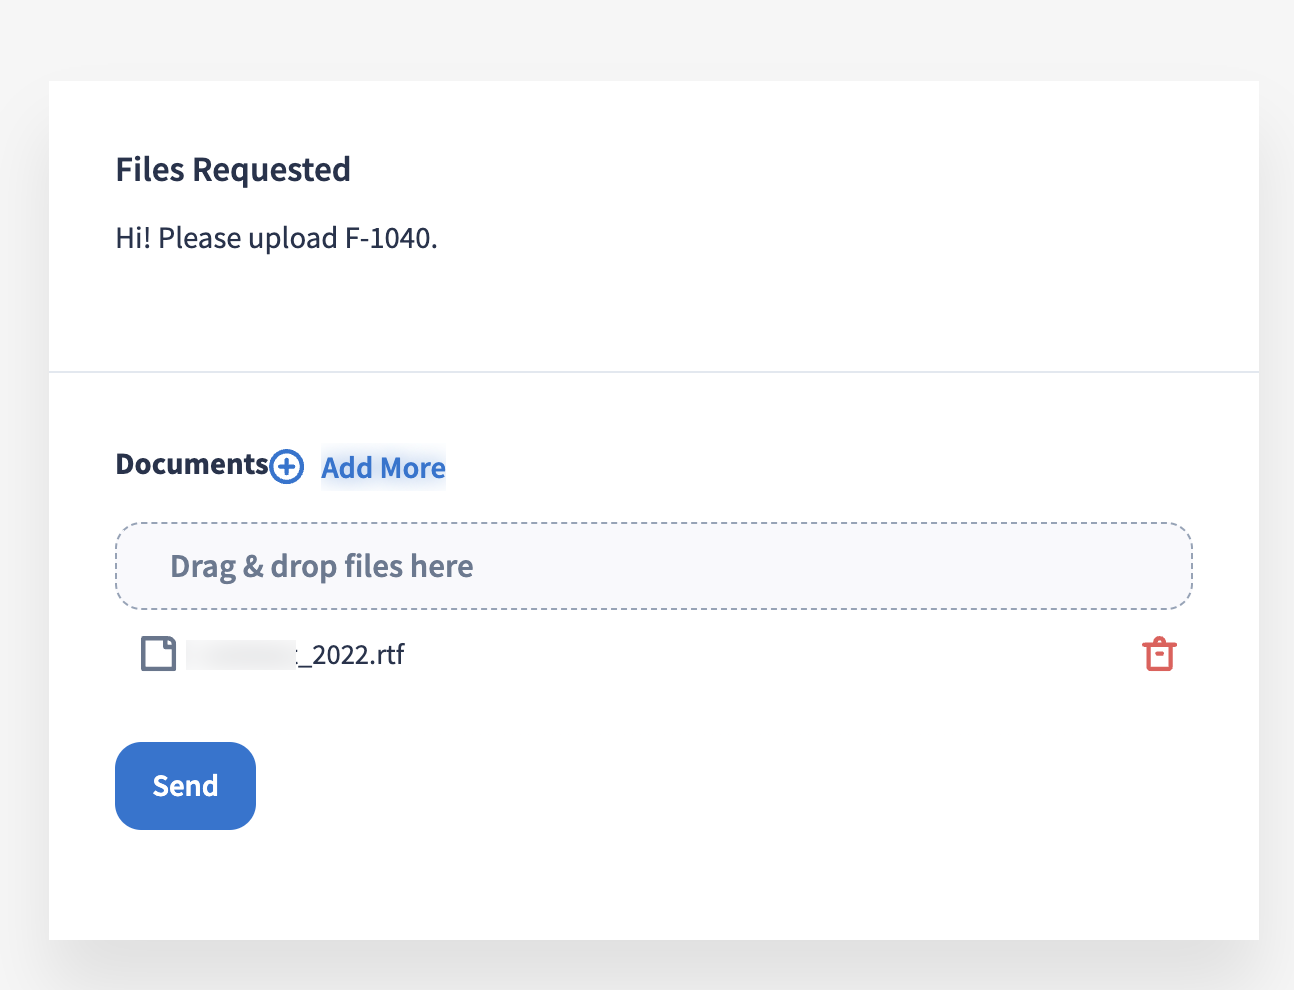1294x990 pixels.
Task: Click the 'Drag & drop files here' text
Action: (x=321, y=566)
